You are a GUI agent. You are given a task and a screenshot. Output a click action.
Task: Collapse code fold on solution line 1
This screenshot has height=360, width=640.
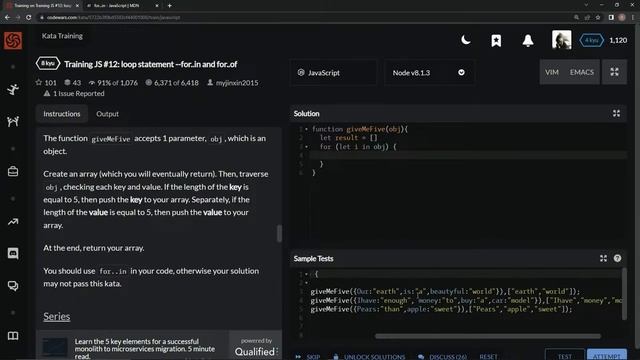(x=307, y=129)
